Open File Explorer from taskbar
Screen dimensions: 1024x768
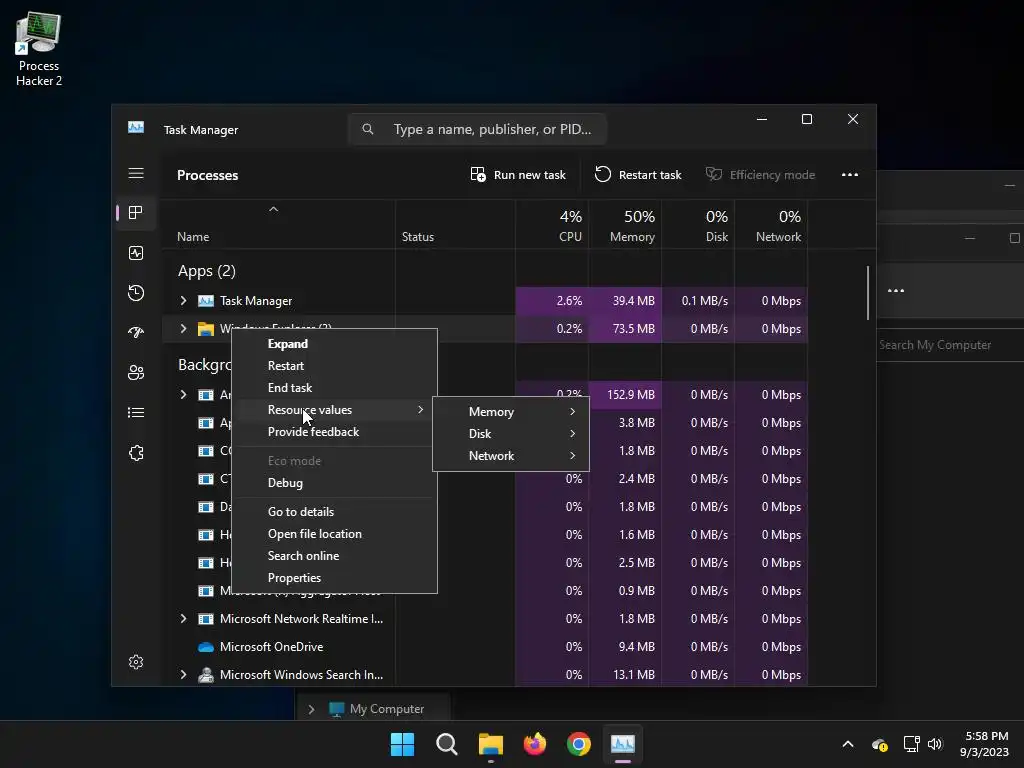coord(490,744)
